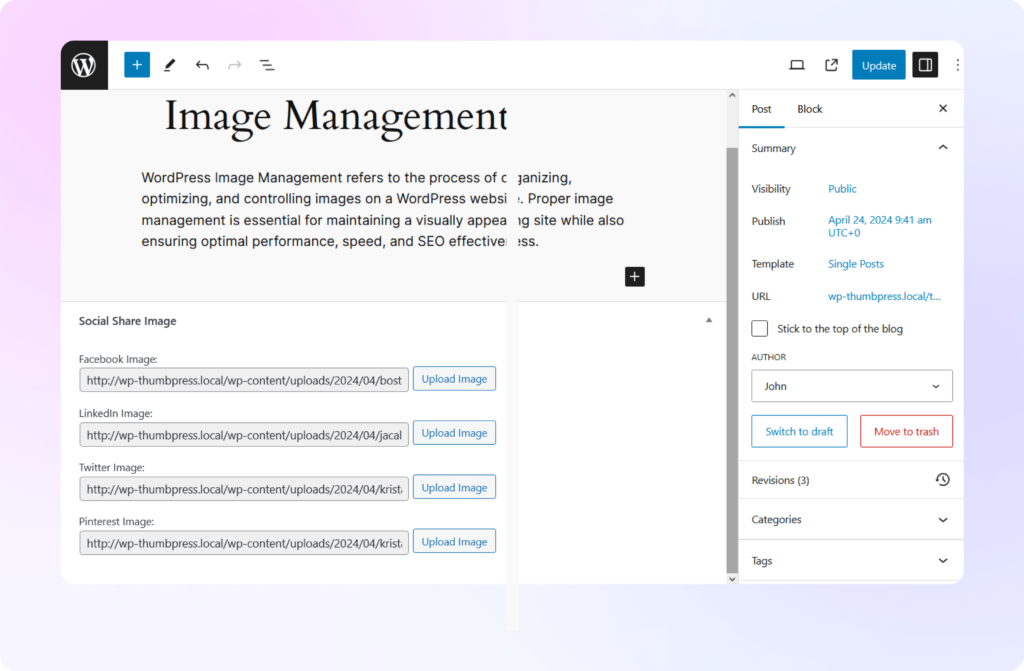The image size is (1024, 671).
Task: Undo the last change
Action: click(x=202, y=65)
